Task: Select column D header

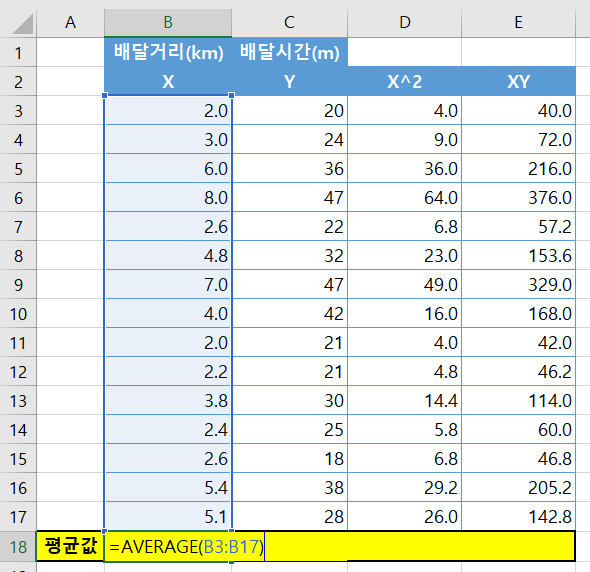Action: 404,23
